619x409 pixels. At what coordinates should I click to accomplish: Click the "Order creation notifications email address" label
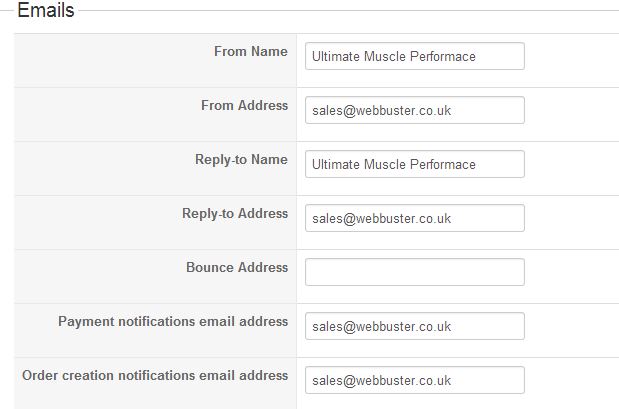pyautogui.click(x=155, y=376)
